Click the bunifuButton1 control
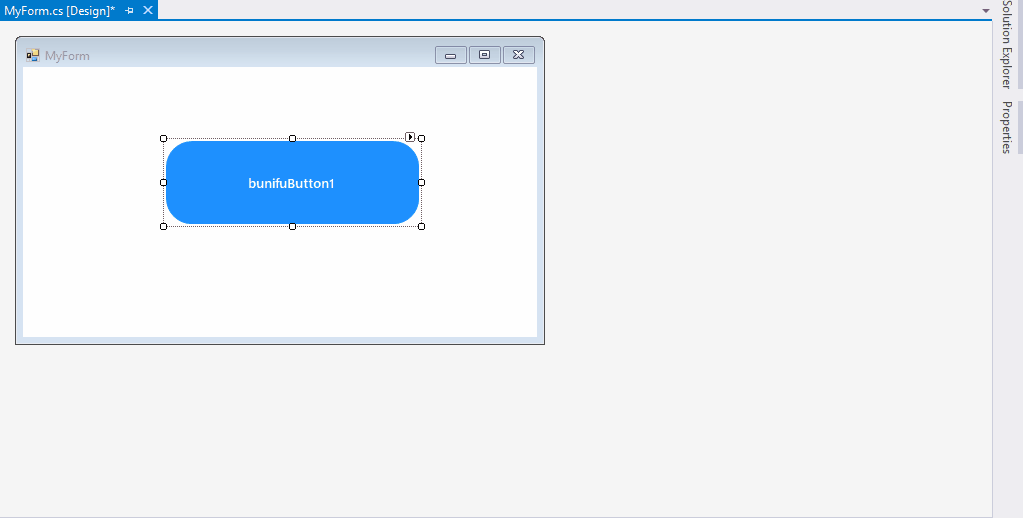1023x518 pixels. pos(292,183)
